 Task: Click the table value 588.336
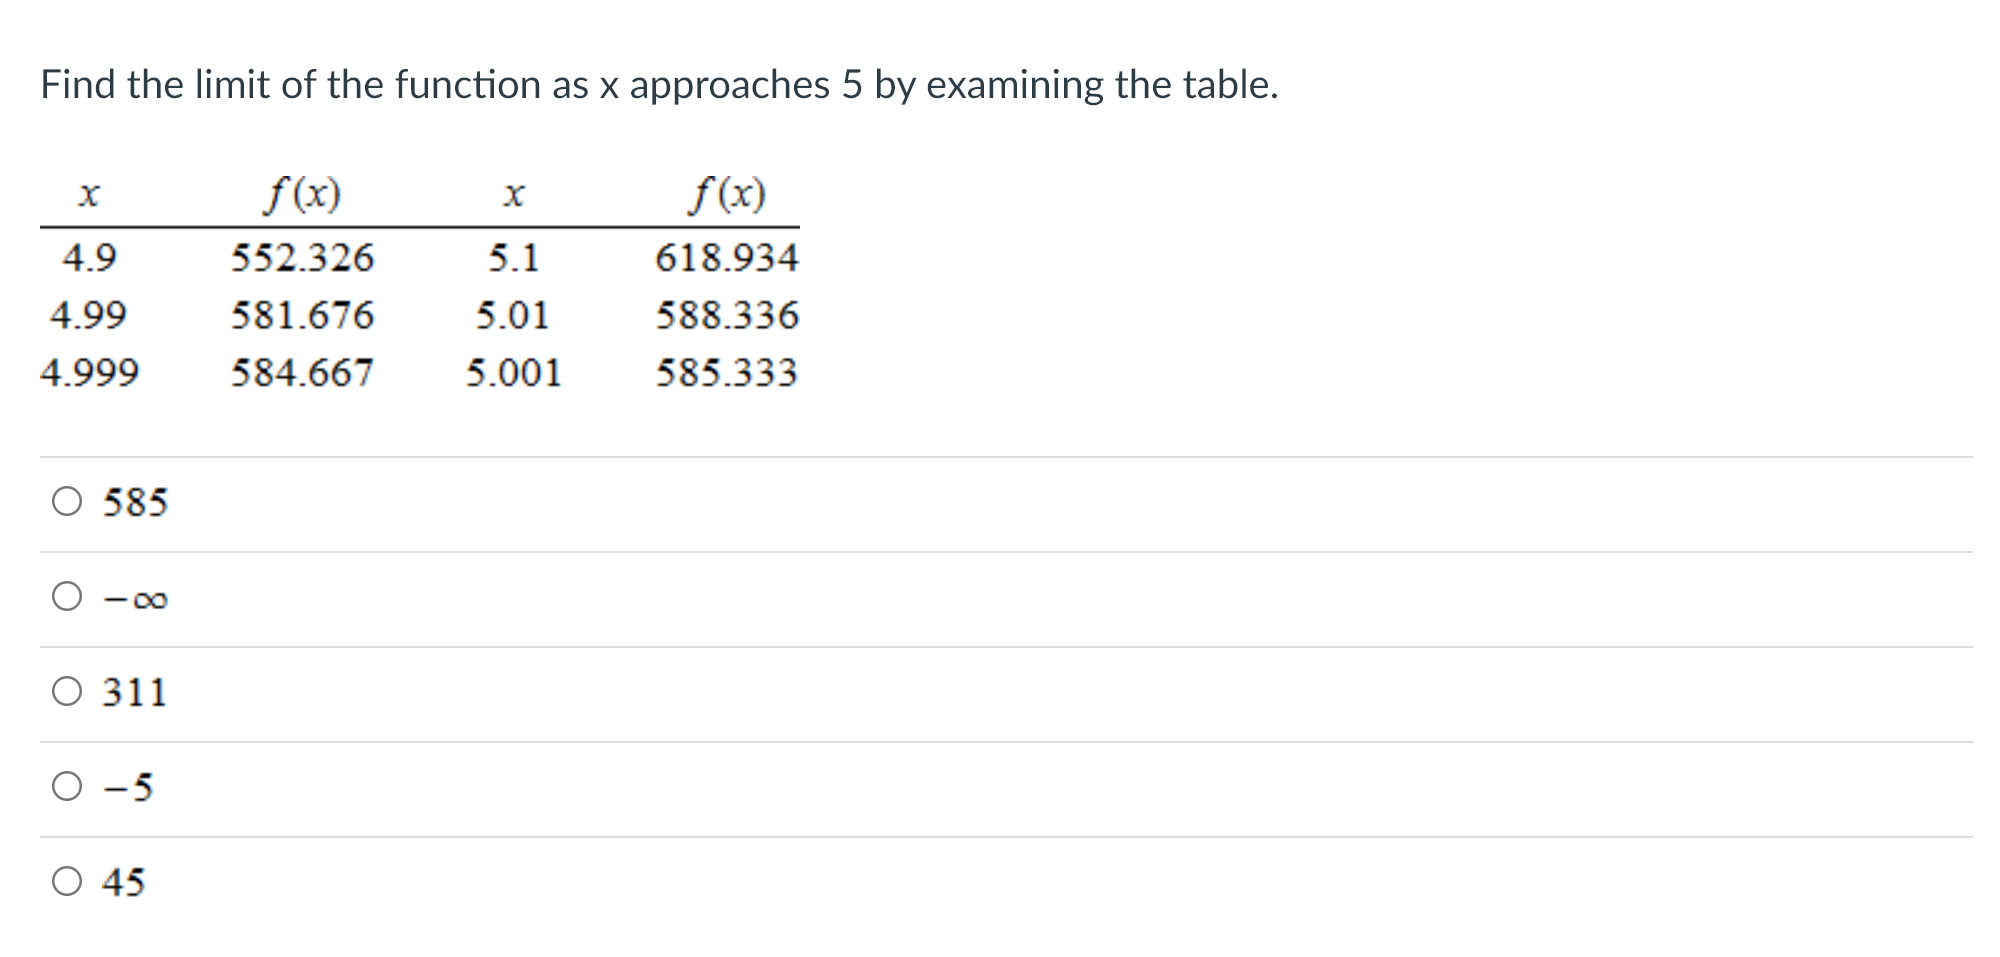(x=726, y=314)
